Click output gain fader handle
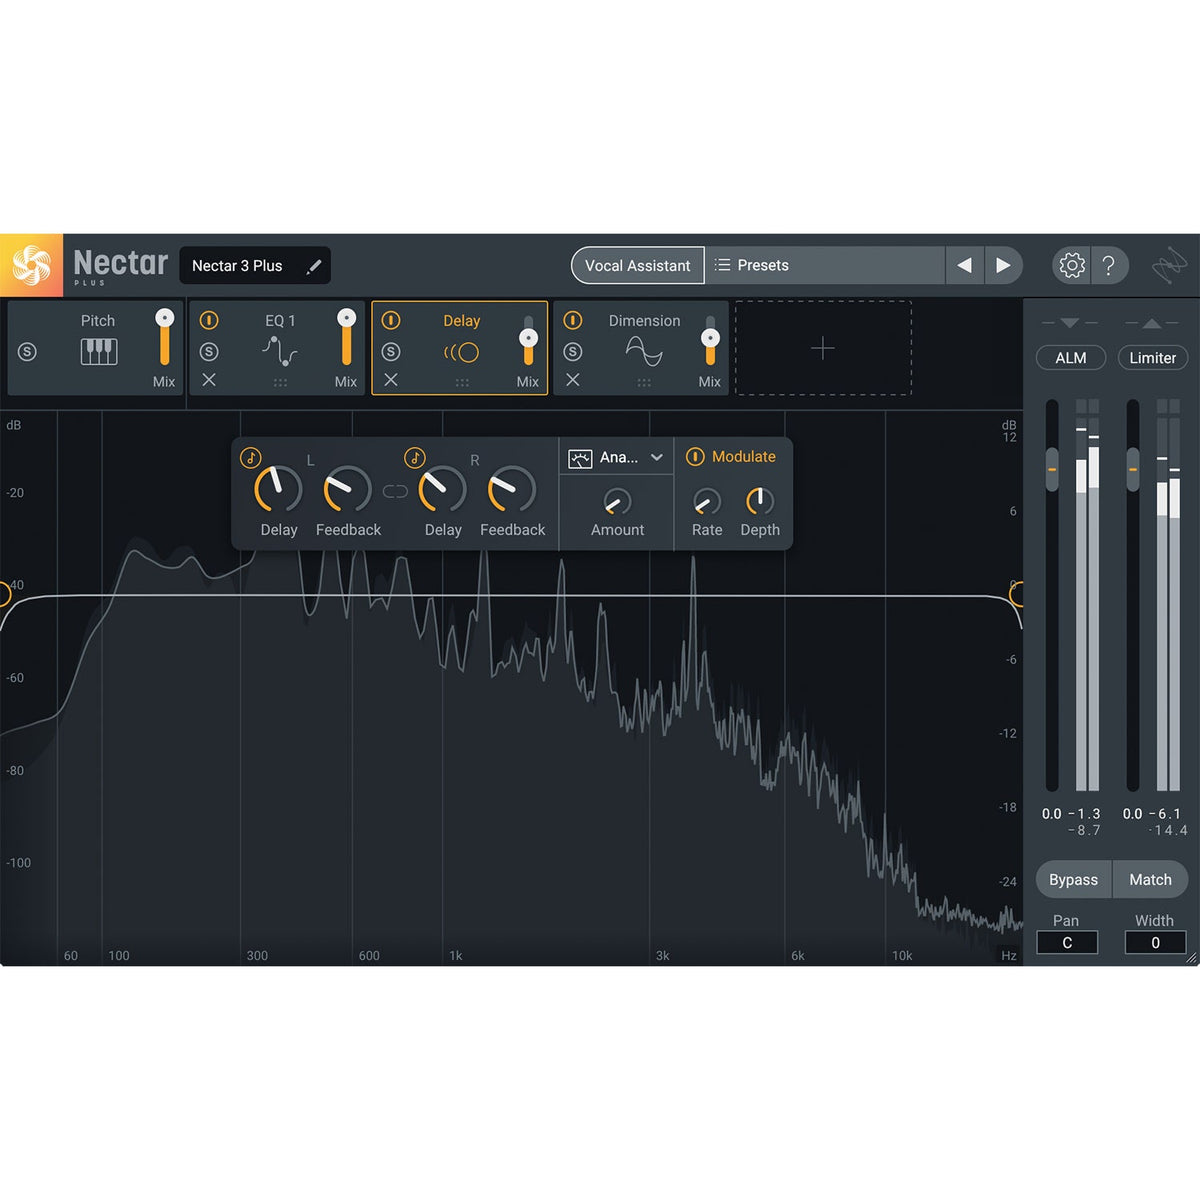Image resolution: width=1200 pixels, height=1200 pixels. click(x=1133, y=470)
